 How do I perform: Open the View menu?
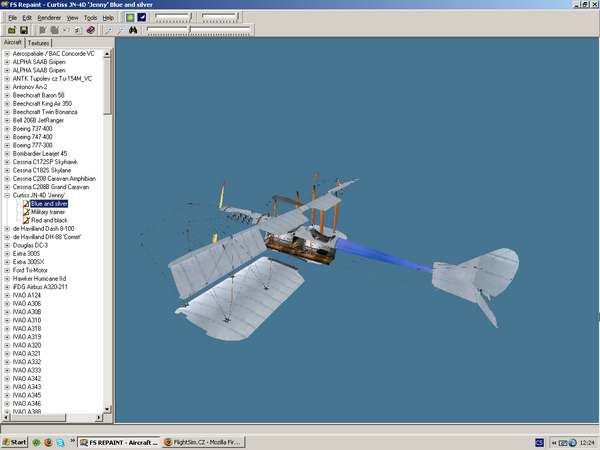coord(72,18)
